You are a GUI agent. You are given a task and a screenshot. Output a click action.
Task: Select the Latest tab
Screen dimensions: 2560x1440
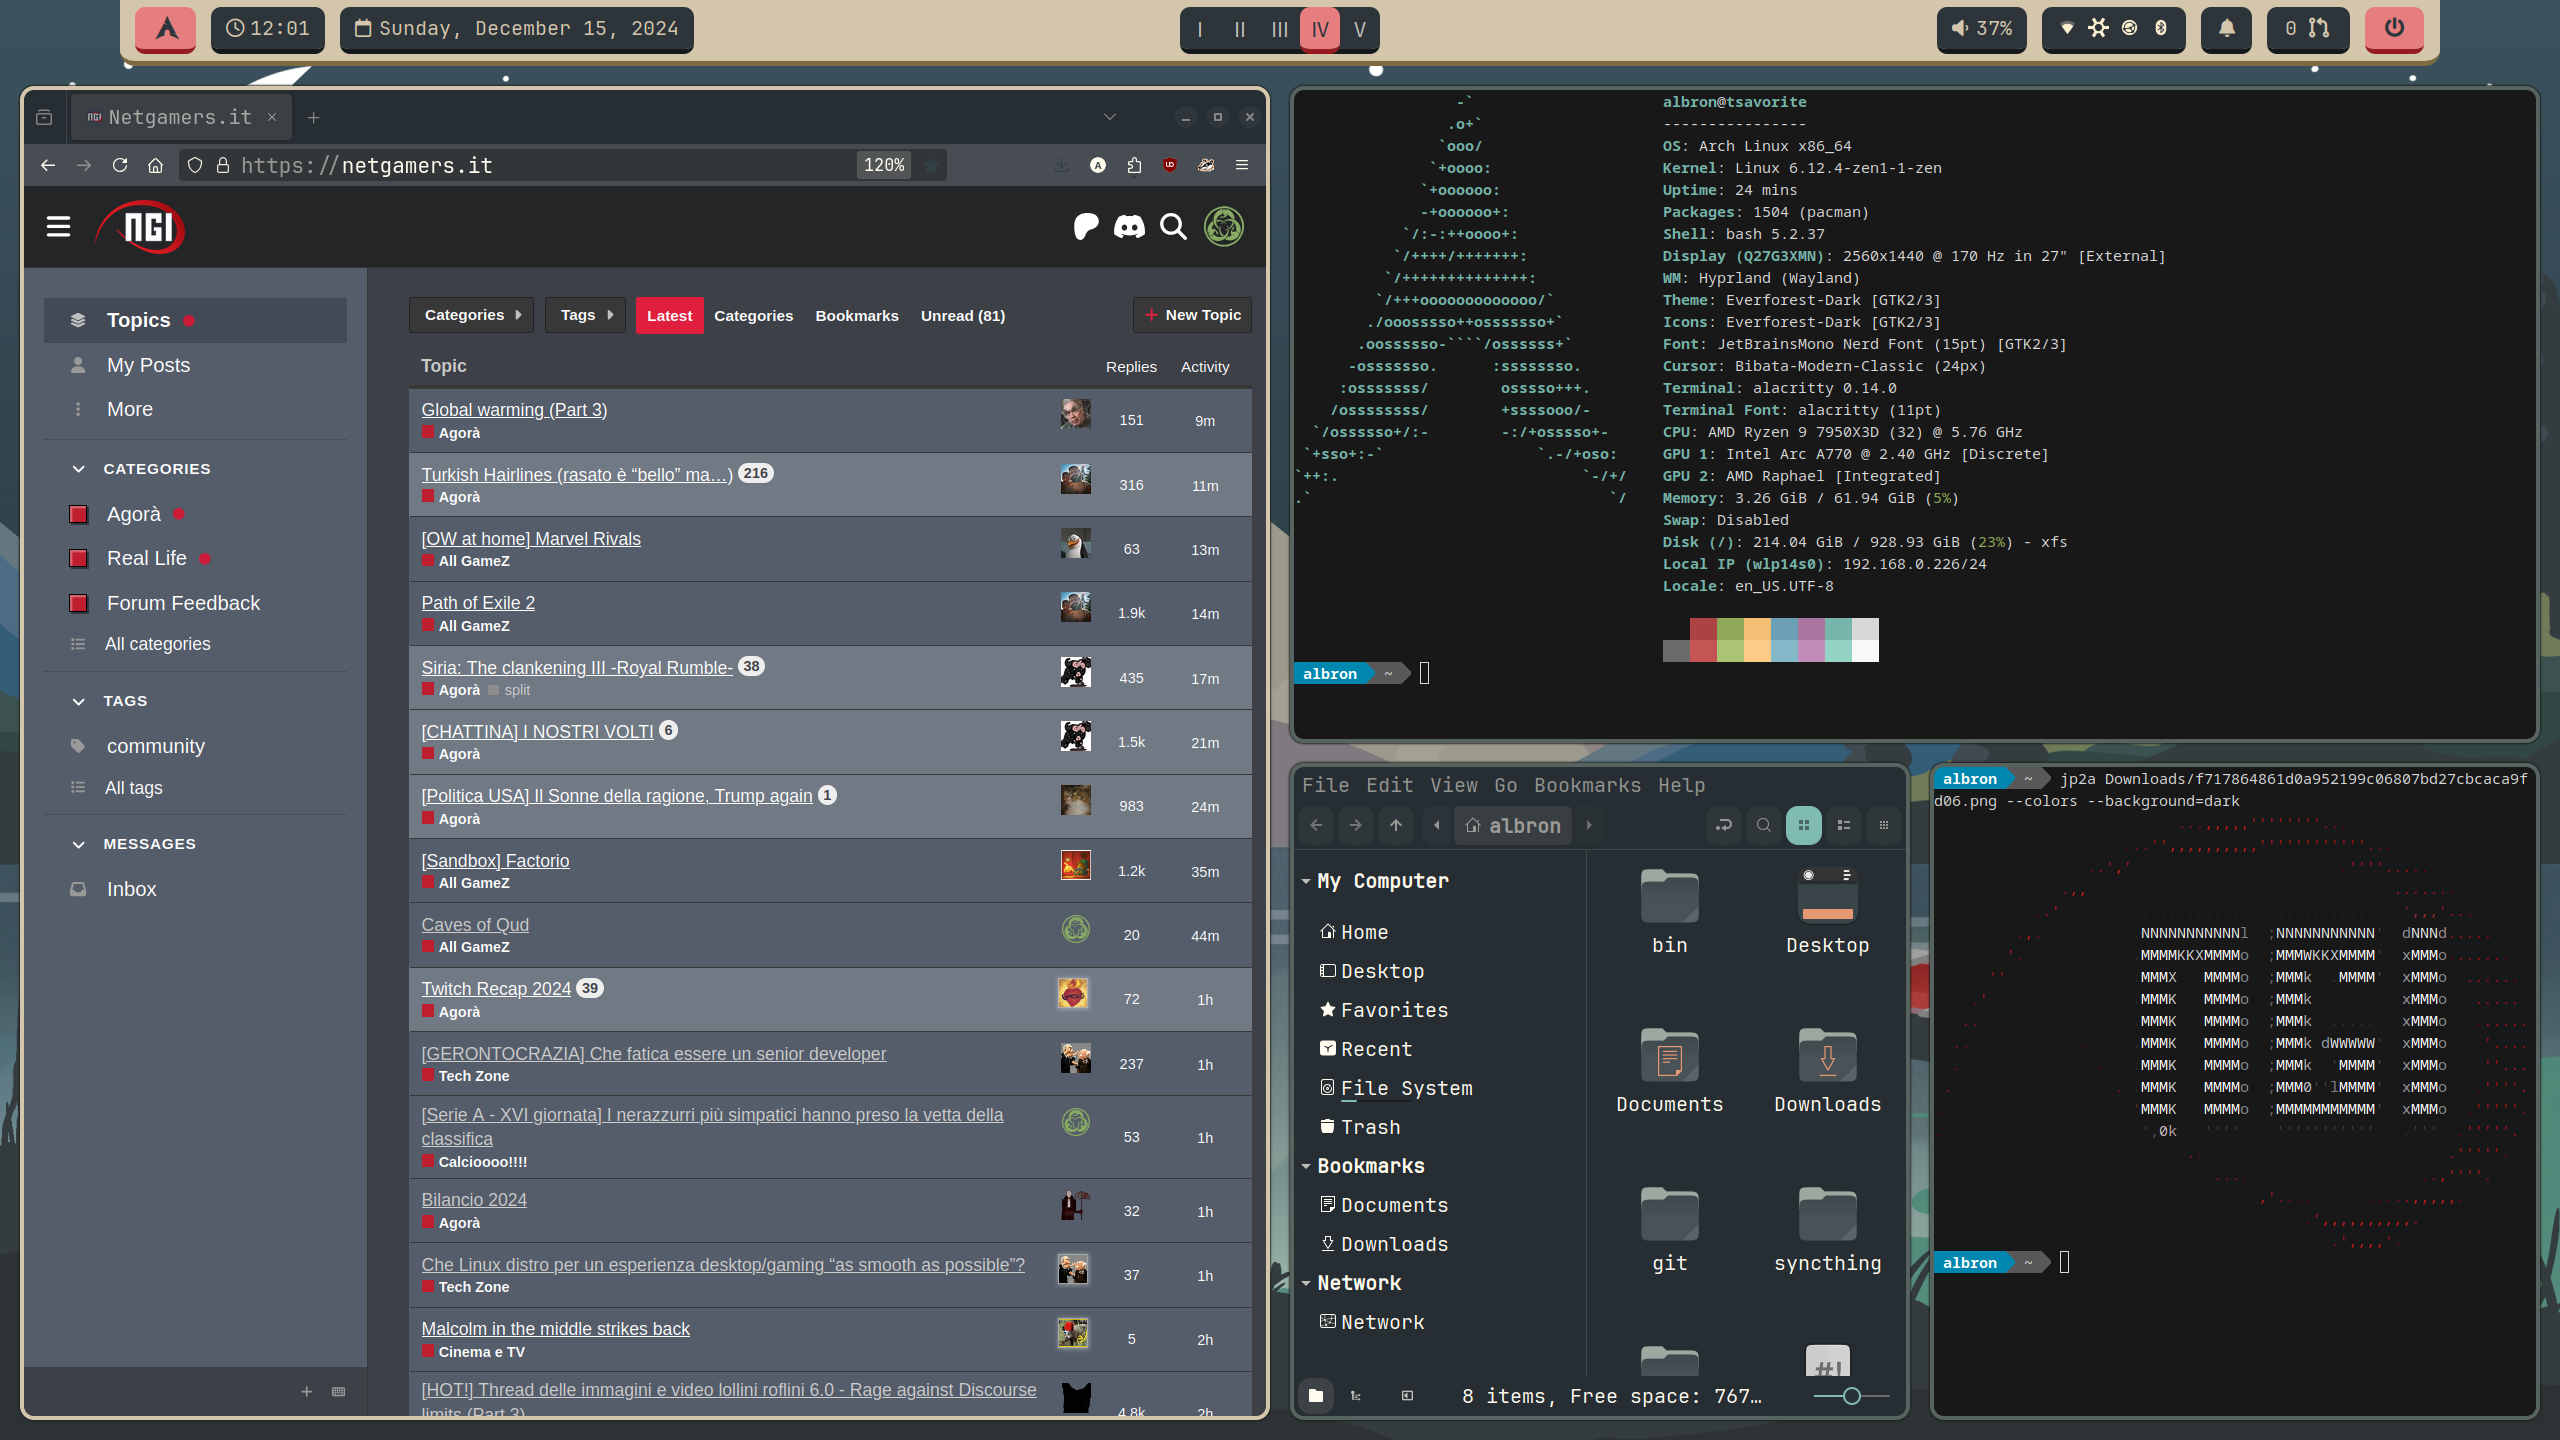(x=669, y=315)
